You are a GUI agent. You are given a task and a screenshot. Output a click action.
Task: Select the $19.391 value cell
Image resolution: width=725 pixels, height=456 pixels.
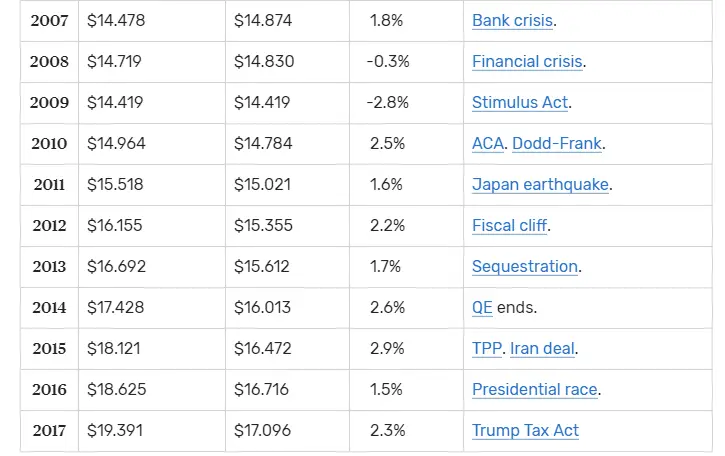tap(115, 431)
